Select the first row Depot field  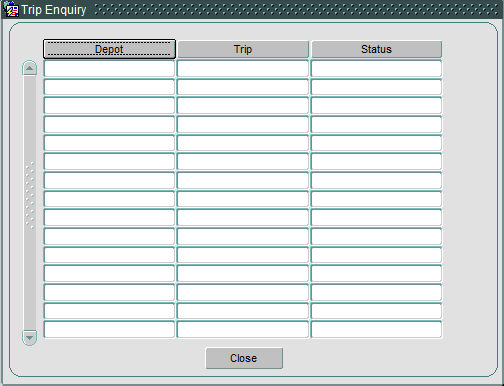(x=109, y=69)
